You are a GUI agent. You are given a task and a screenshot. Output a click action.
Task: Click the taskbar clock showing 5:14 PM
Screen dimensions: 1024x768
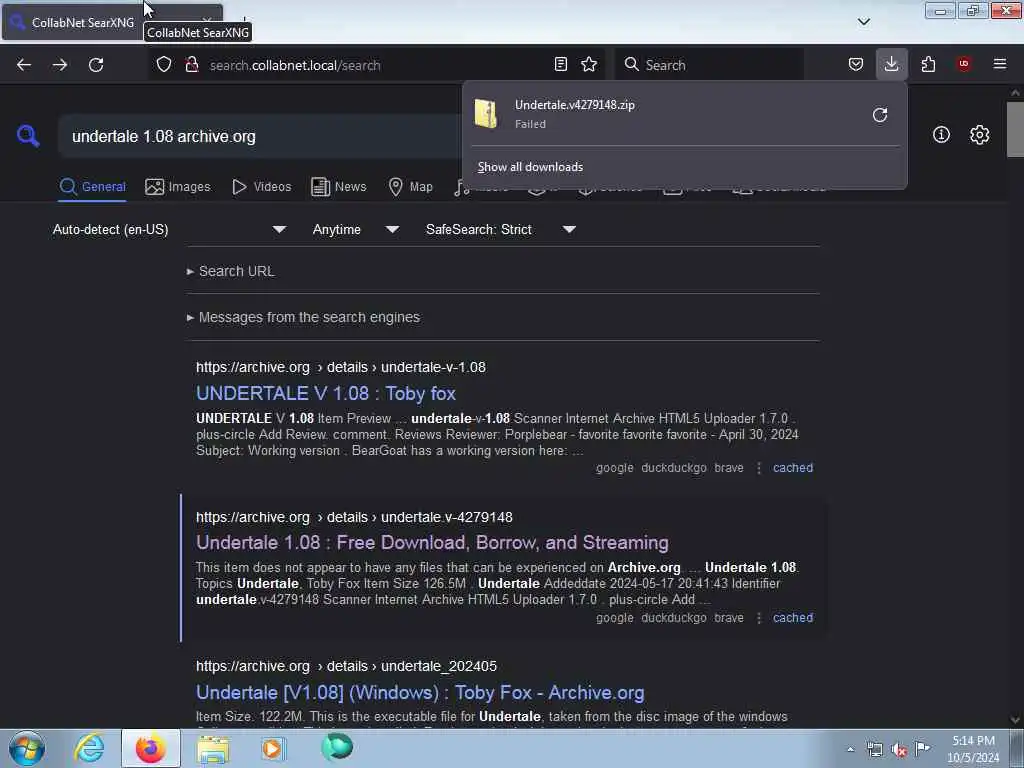[x=973, y=749]
